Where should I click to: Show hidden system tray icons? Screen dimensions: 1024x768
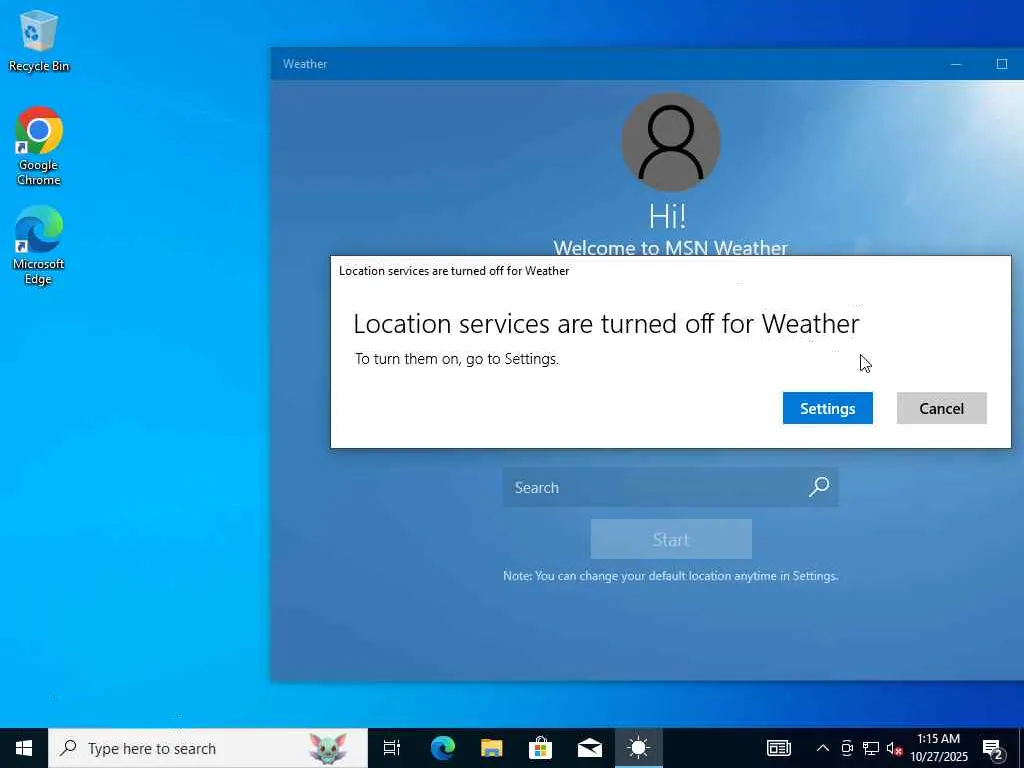pos(823,748)
